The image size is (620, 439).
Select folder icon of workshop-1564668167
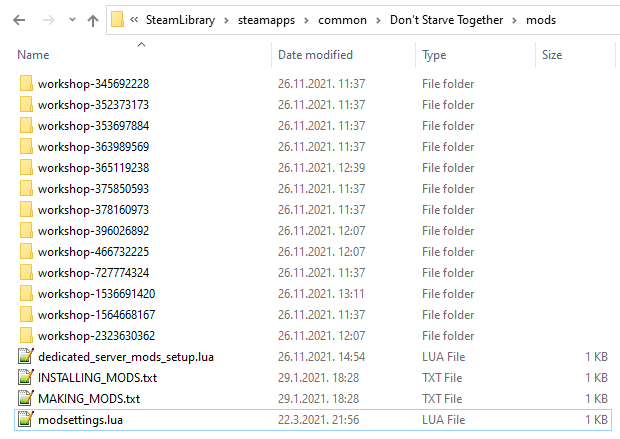26,314
